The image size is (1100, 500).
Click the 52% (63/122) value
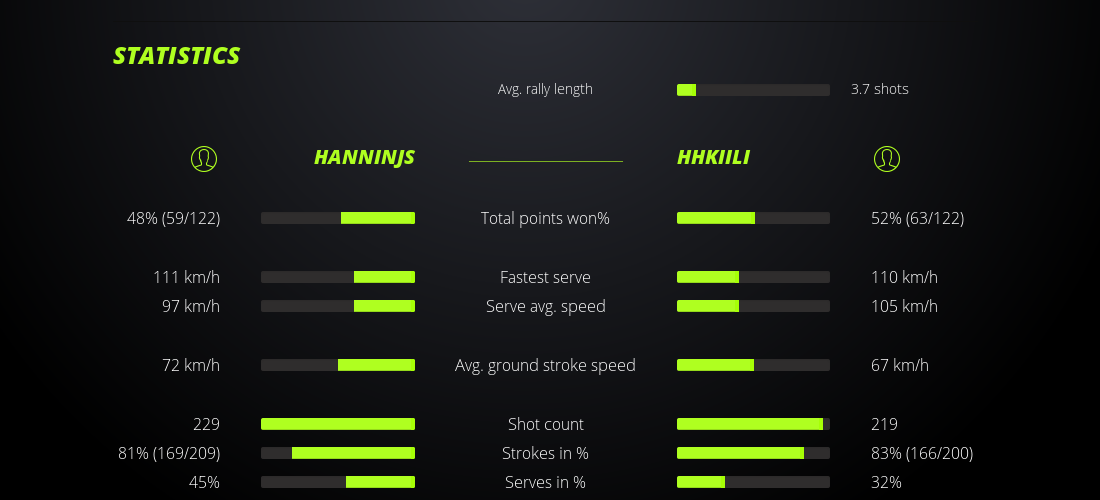[x=917, y=218]
